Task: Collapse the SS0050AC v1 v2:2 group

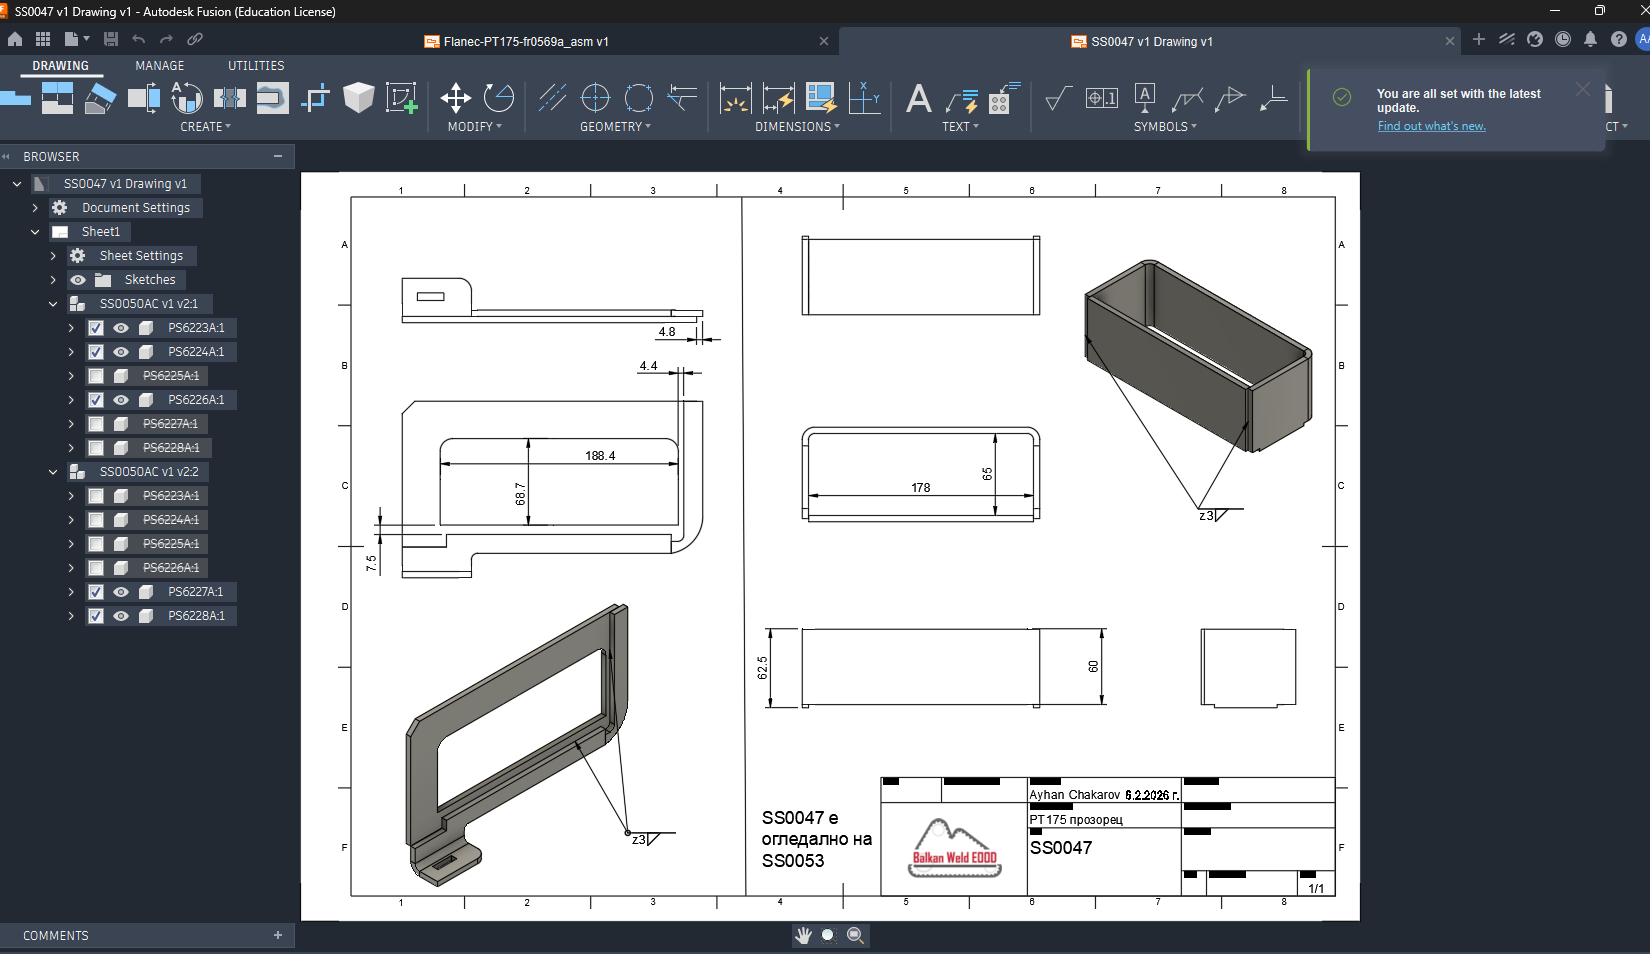Action: [x=53, y=472]
